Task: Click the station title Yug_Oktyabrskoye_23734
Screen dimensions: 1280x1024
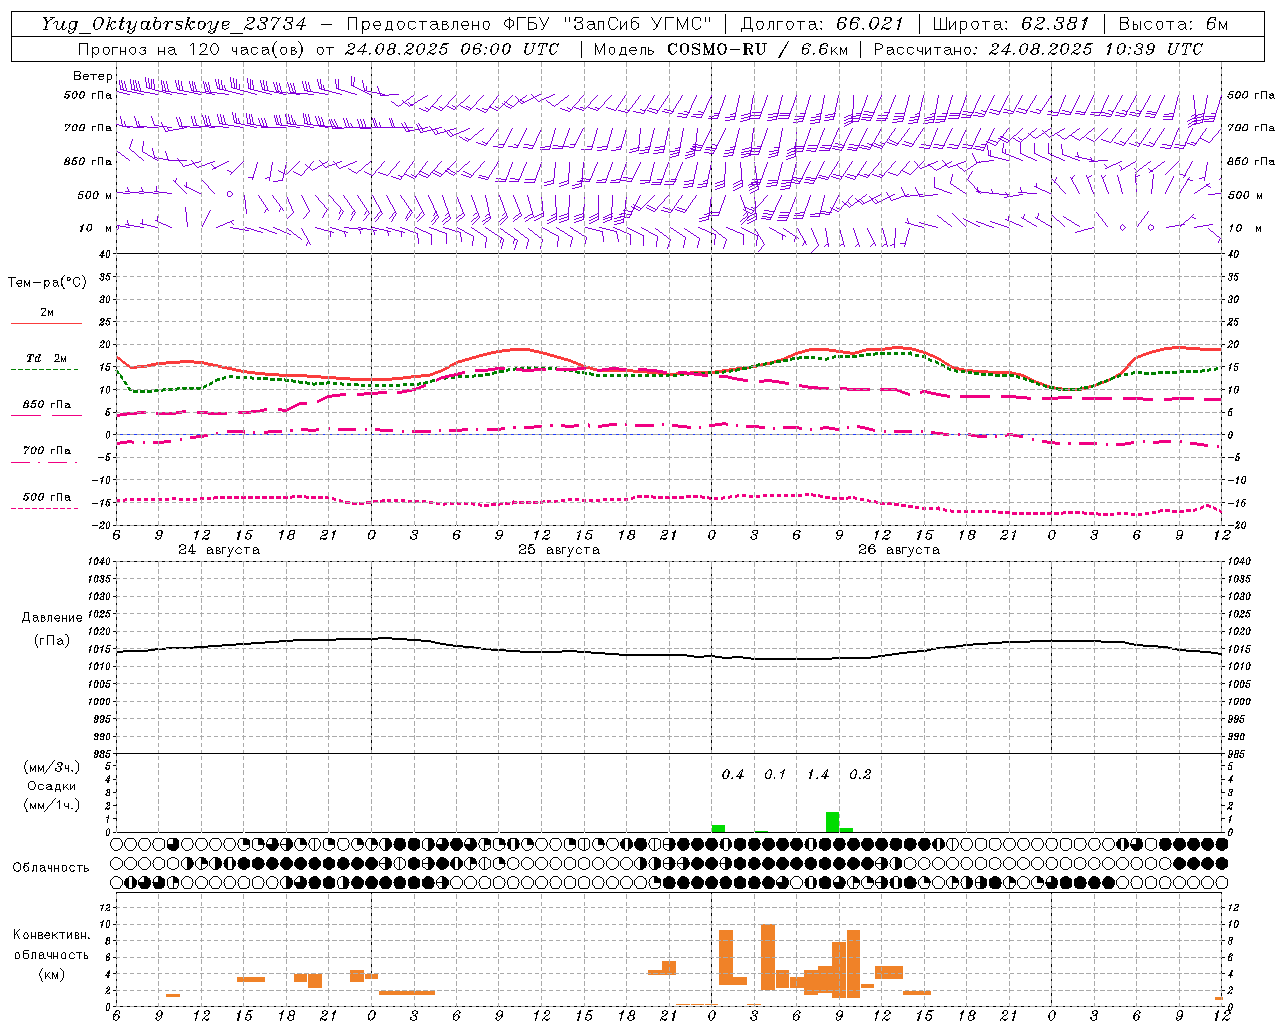Action: click(x=174, y=24)
